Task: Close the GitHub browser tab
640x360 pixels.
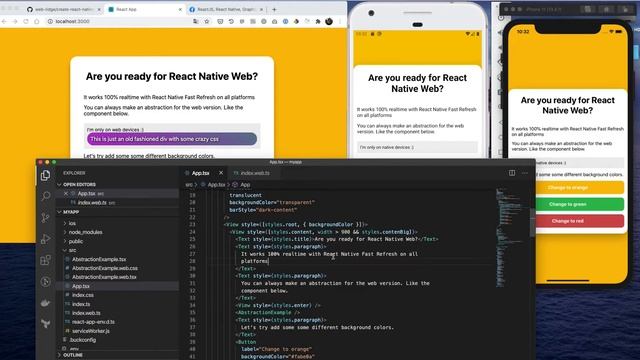Action: (x=99, y=9)
